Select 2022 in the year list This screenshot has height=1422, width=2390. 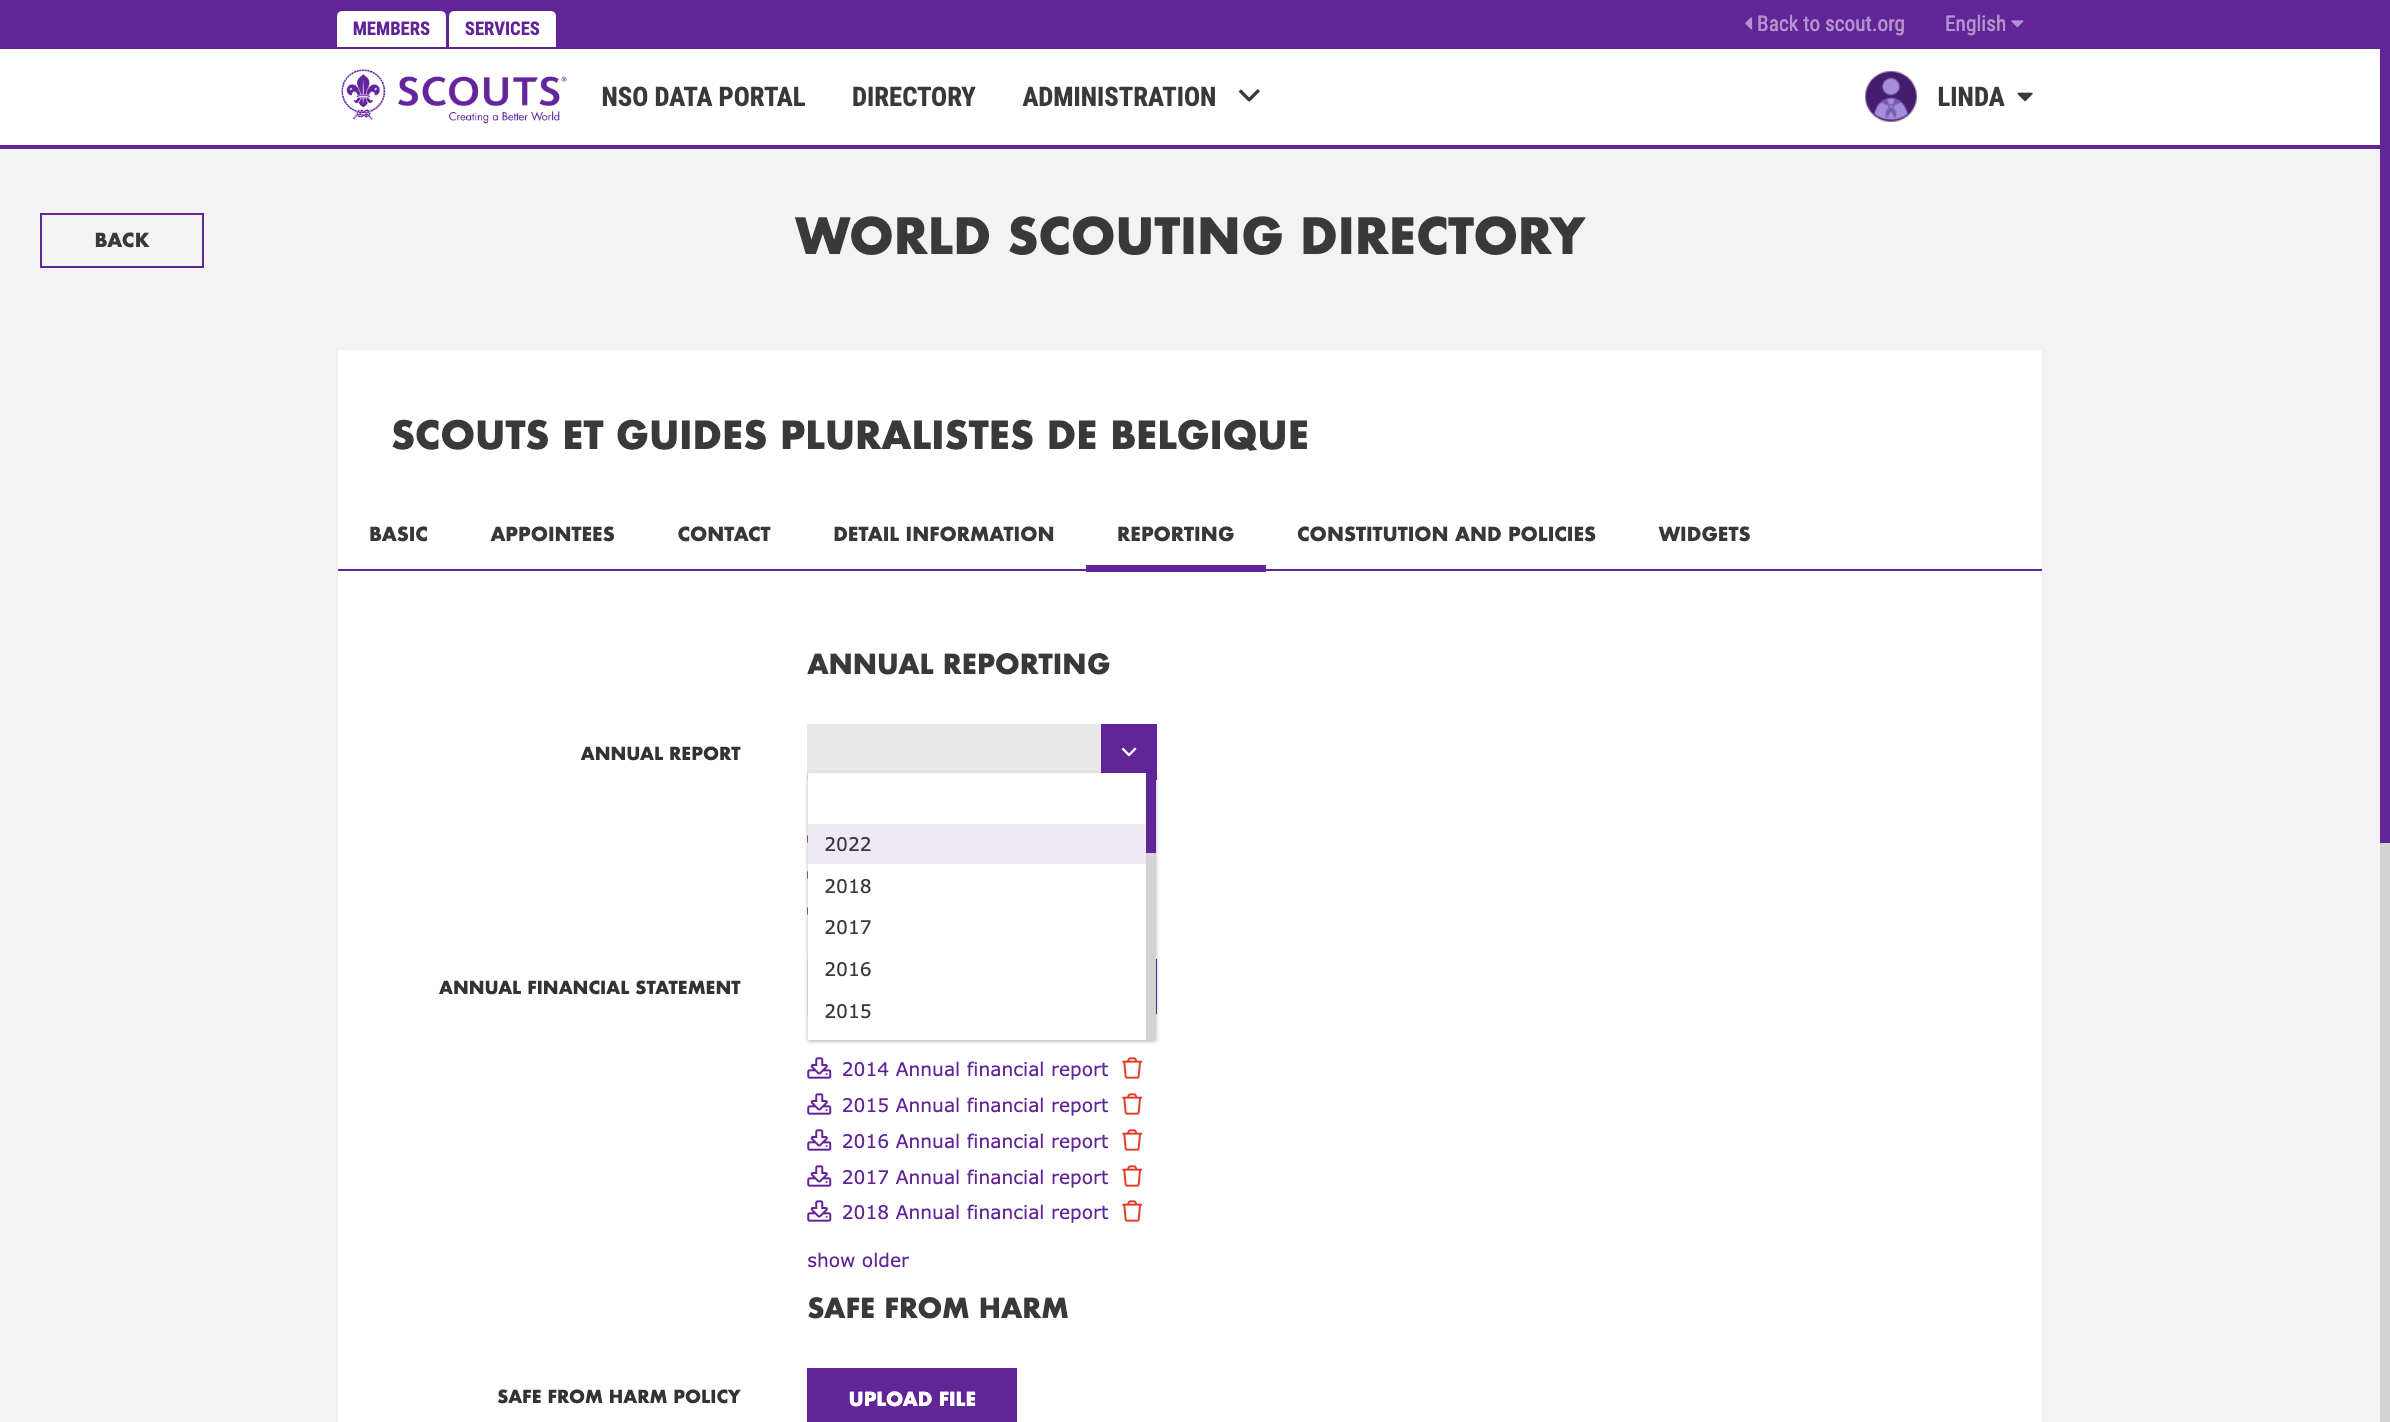point(976,844)
